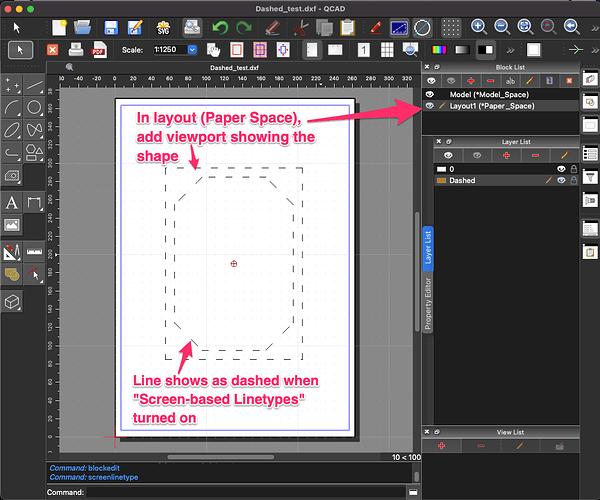The image size is (600, 500).
Task: Add a new view in View List
Action: 442,446
